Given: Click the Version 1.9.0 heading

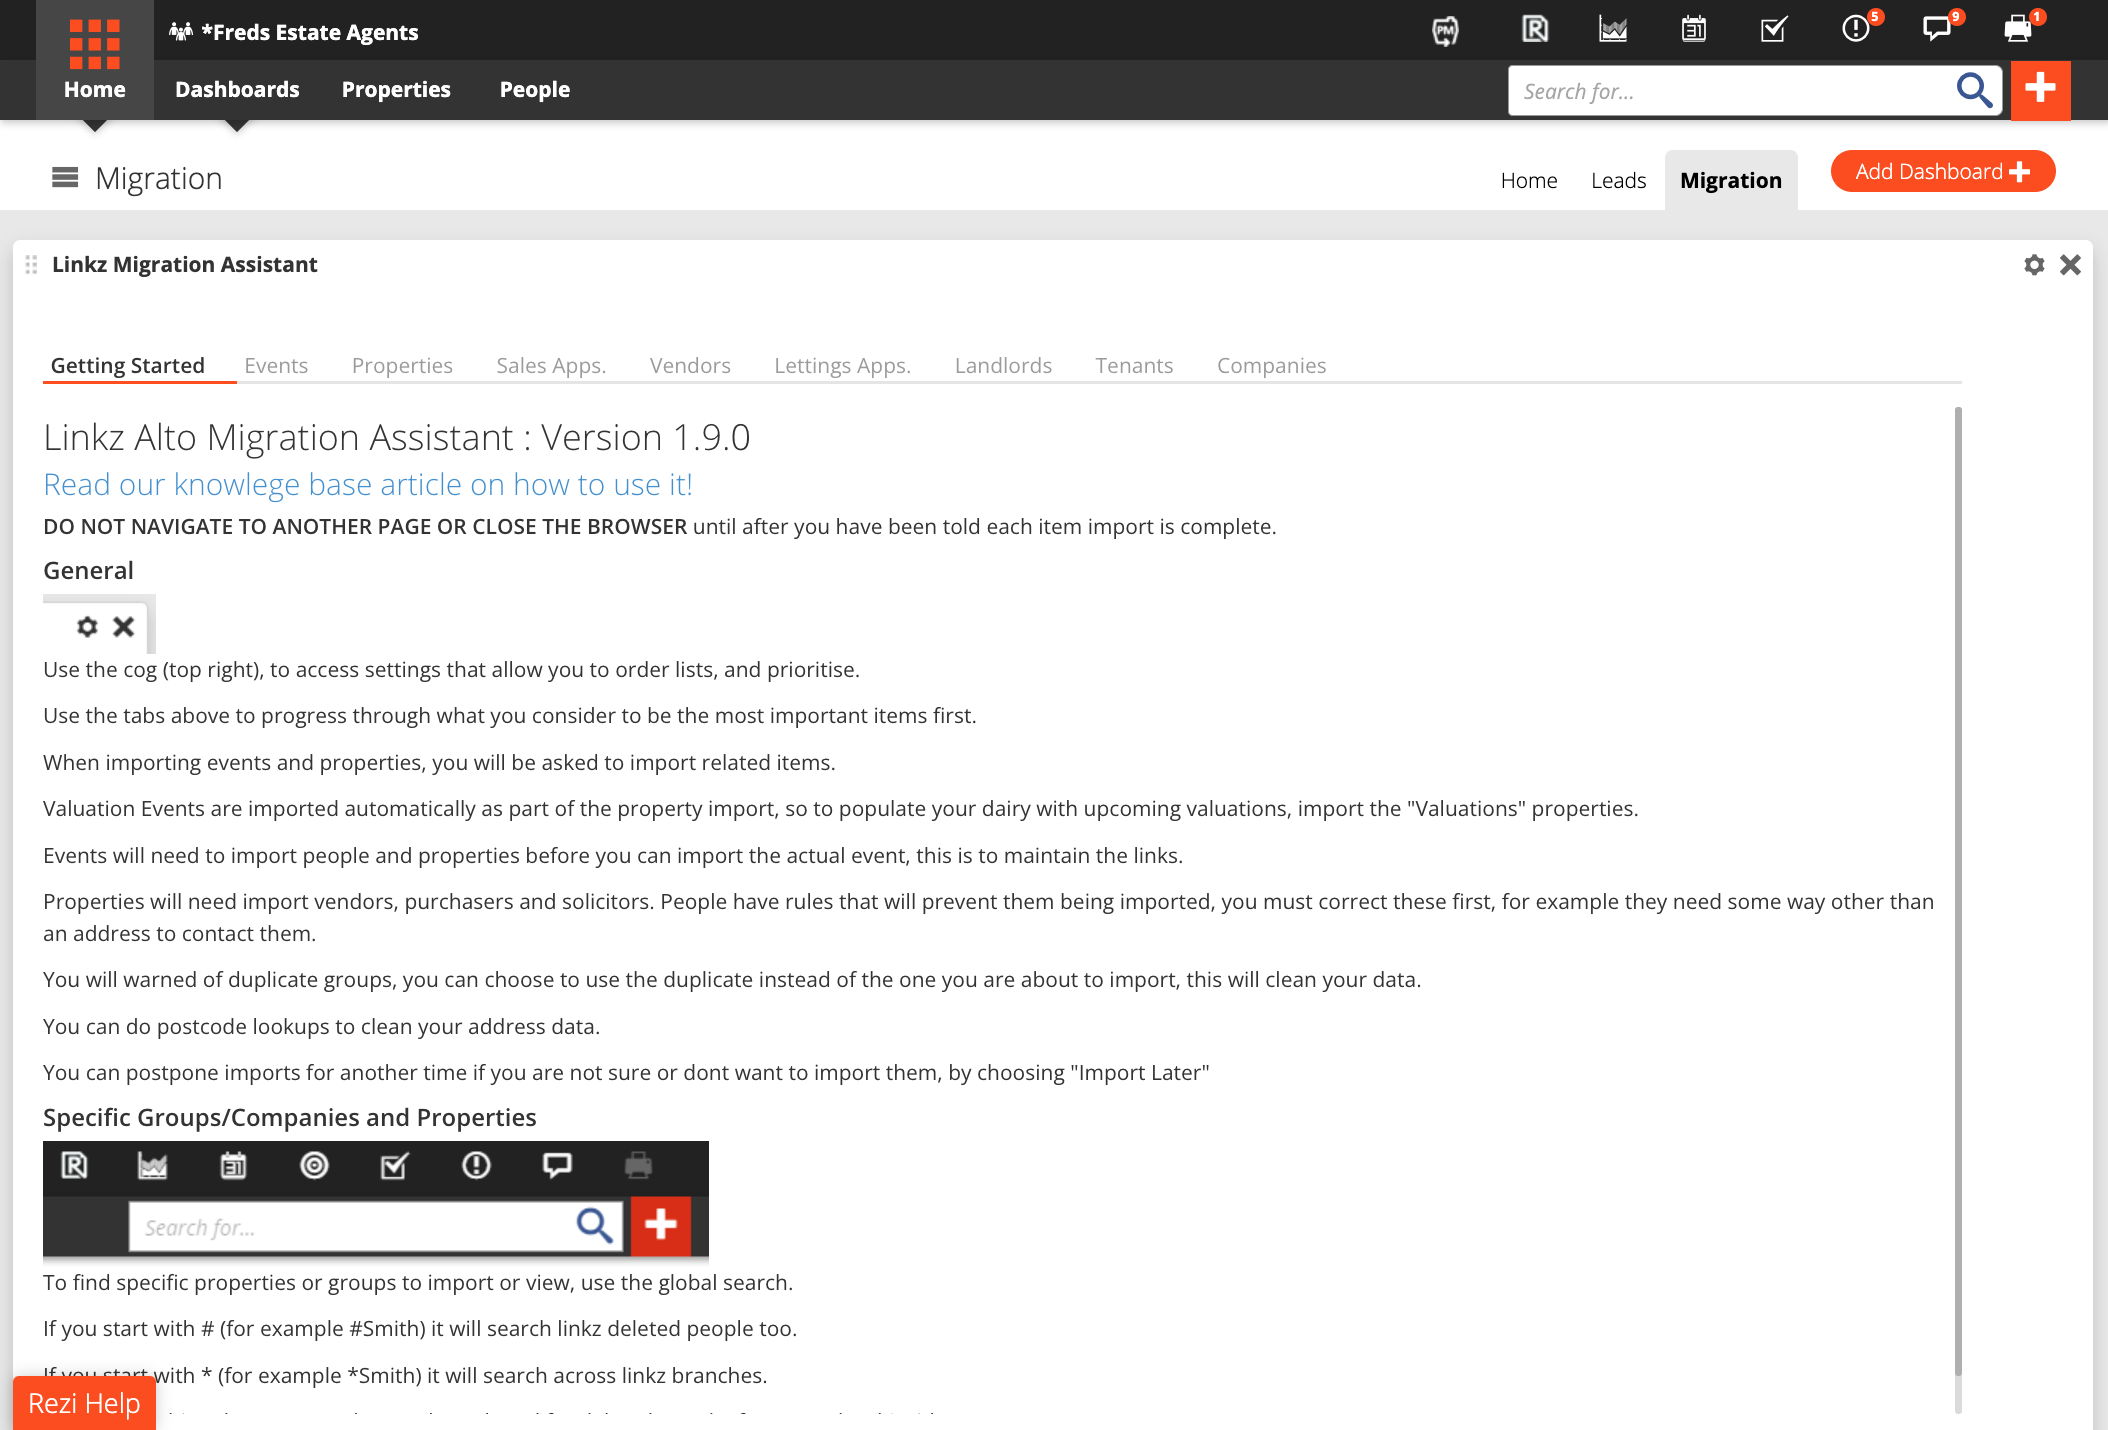Looking at the screenshot, I should 397,437.
